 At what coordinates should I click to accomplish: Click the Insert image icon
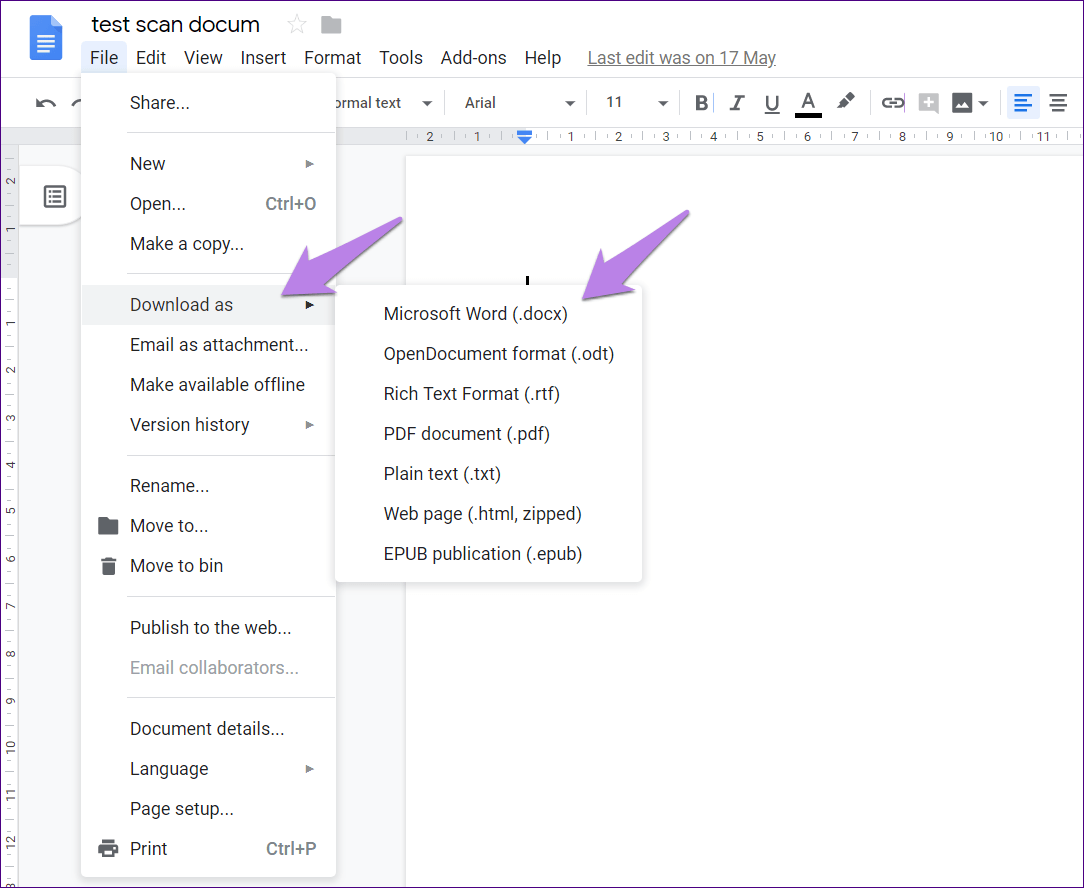[x=962, y=103]
